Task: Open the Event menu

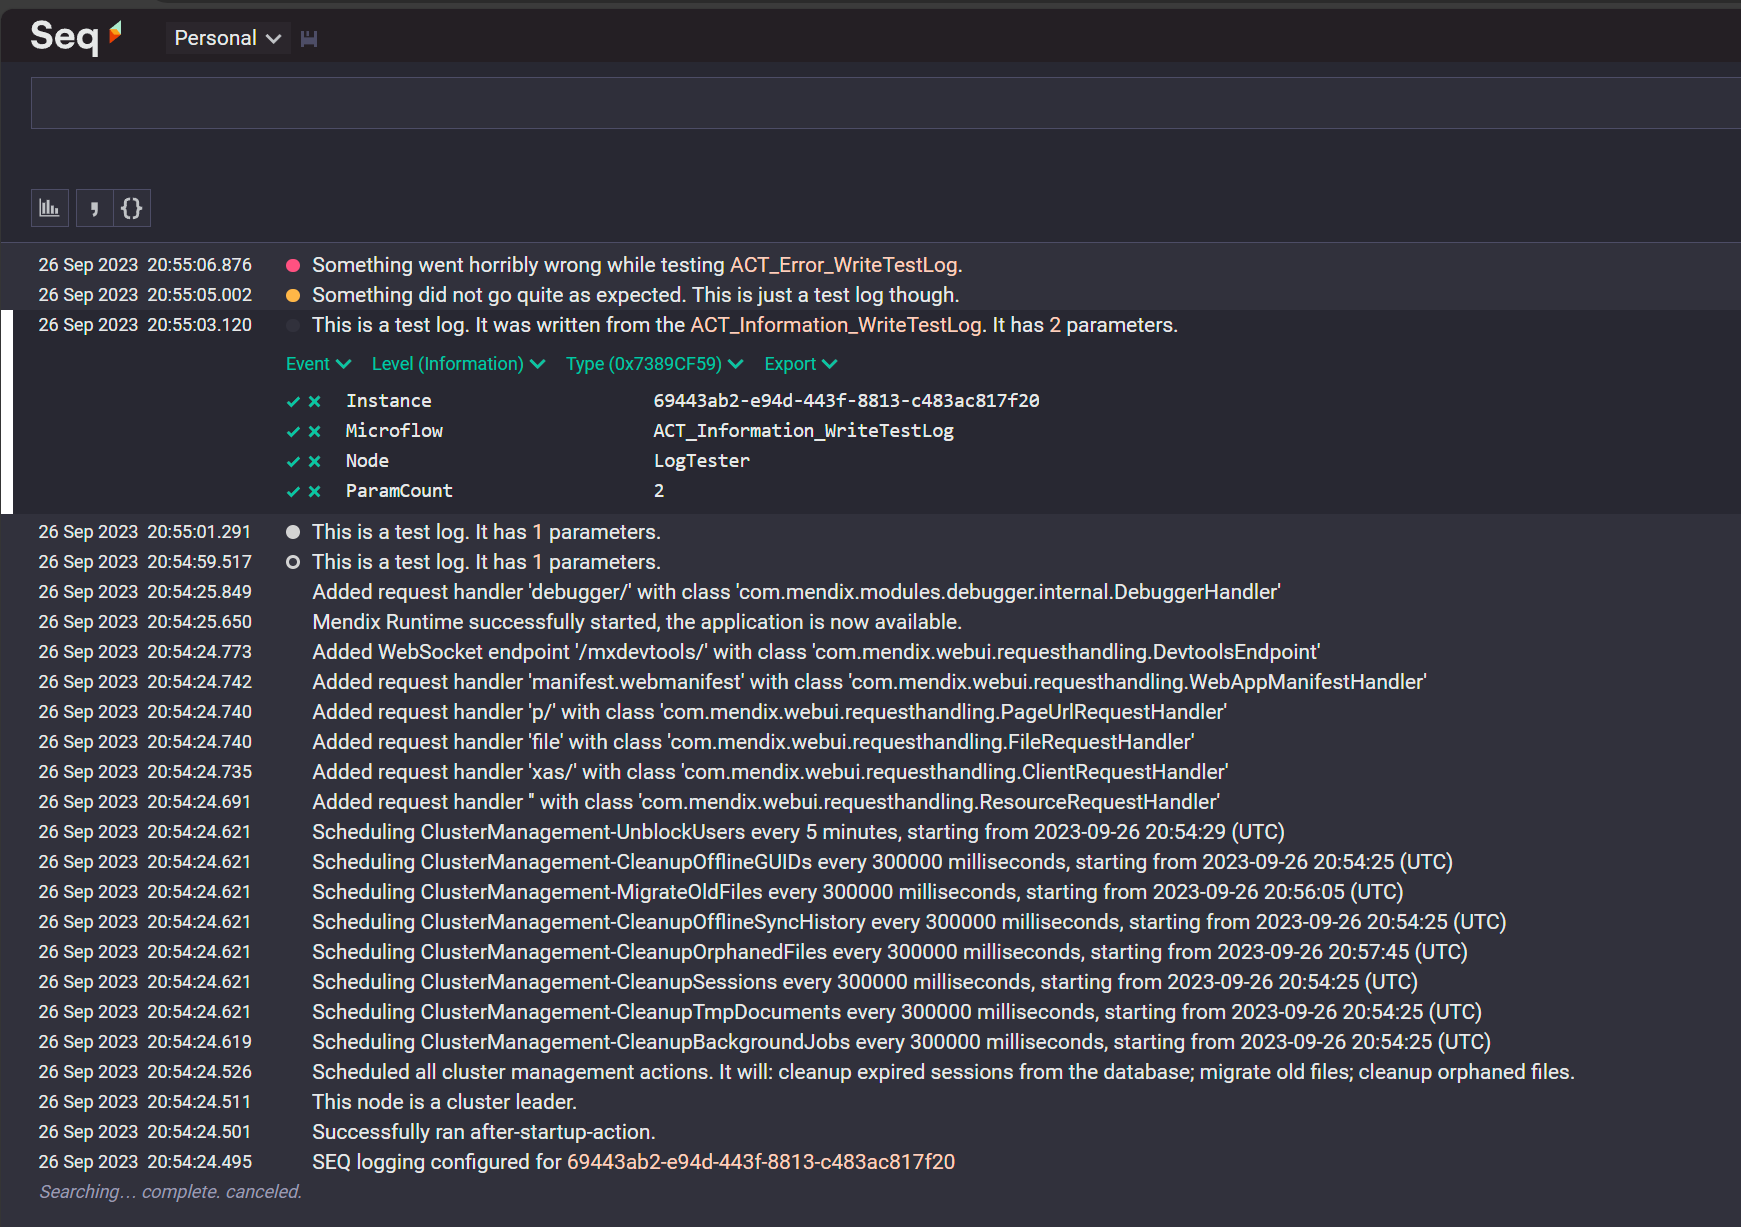Action: [x=317, y=364]
